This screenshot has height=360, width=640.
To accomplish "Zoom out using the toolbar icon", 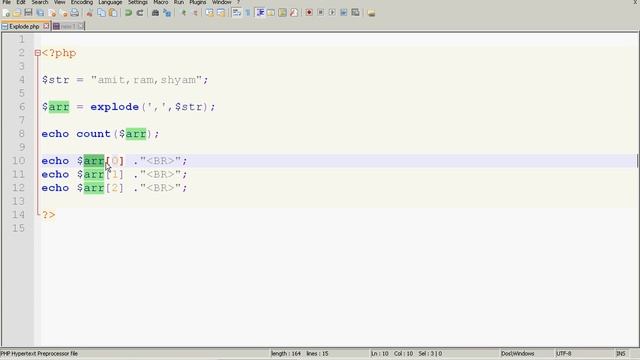I will pyautogui.click(x=195, y=13).
